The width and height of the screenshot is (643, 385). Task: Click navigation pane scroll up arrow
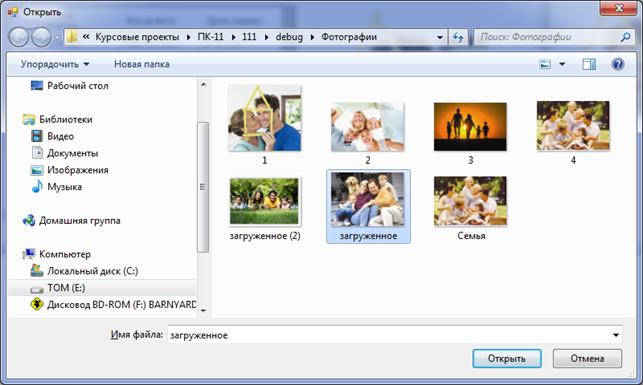203,84
